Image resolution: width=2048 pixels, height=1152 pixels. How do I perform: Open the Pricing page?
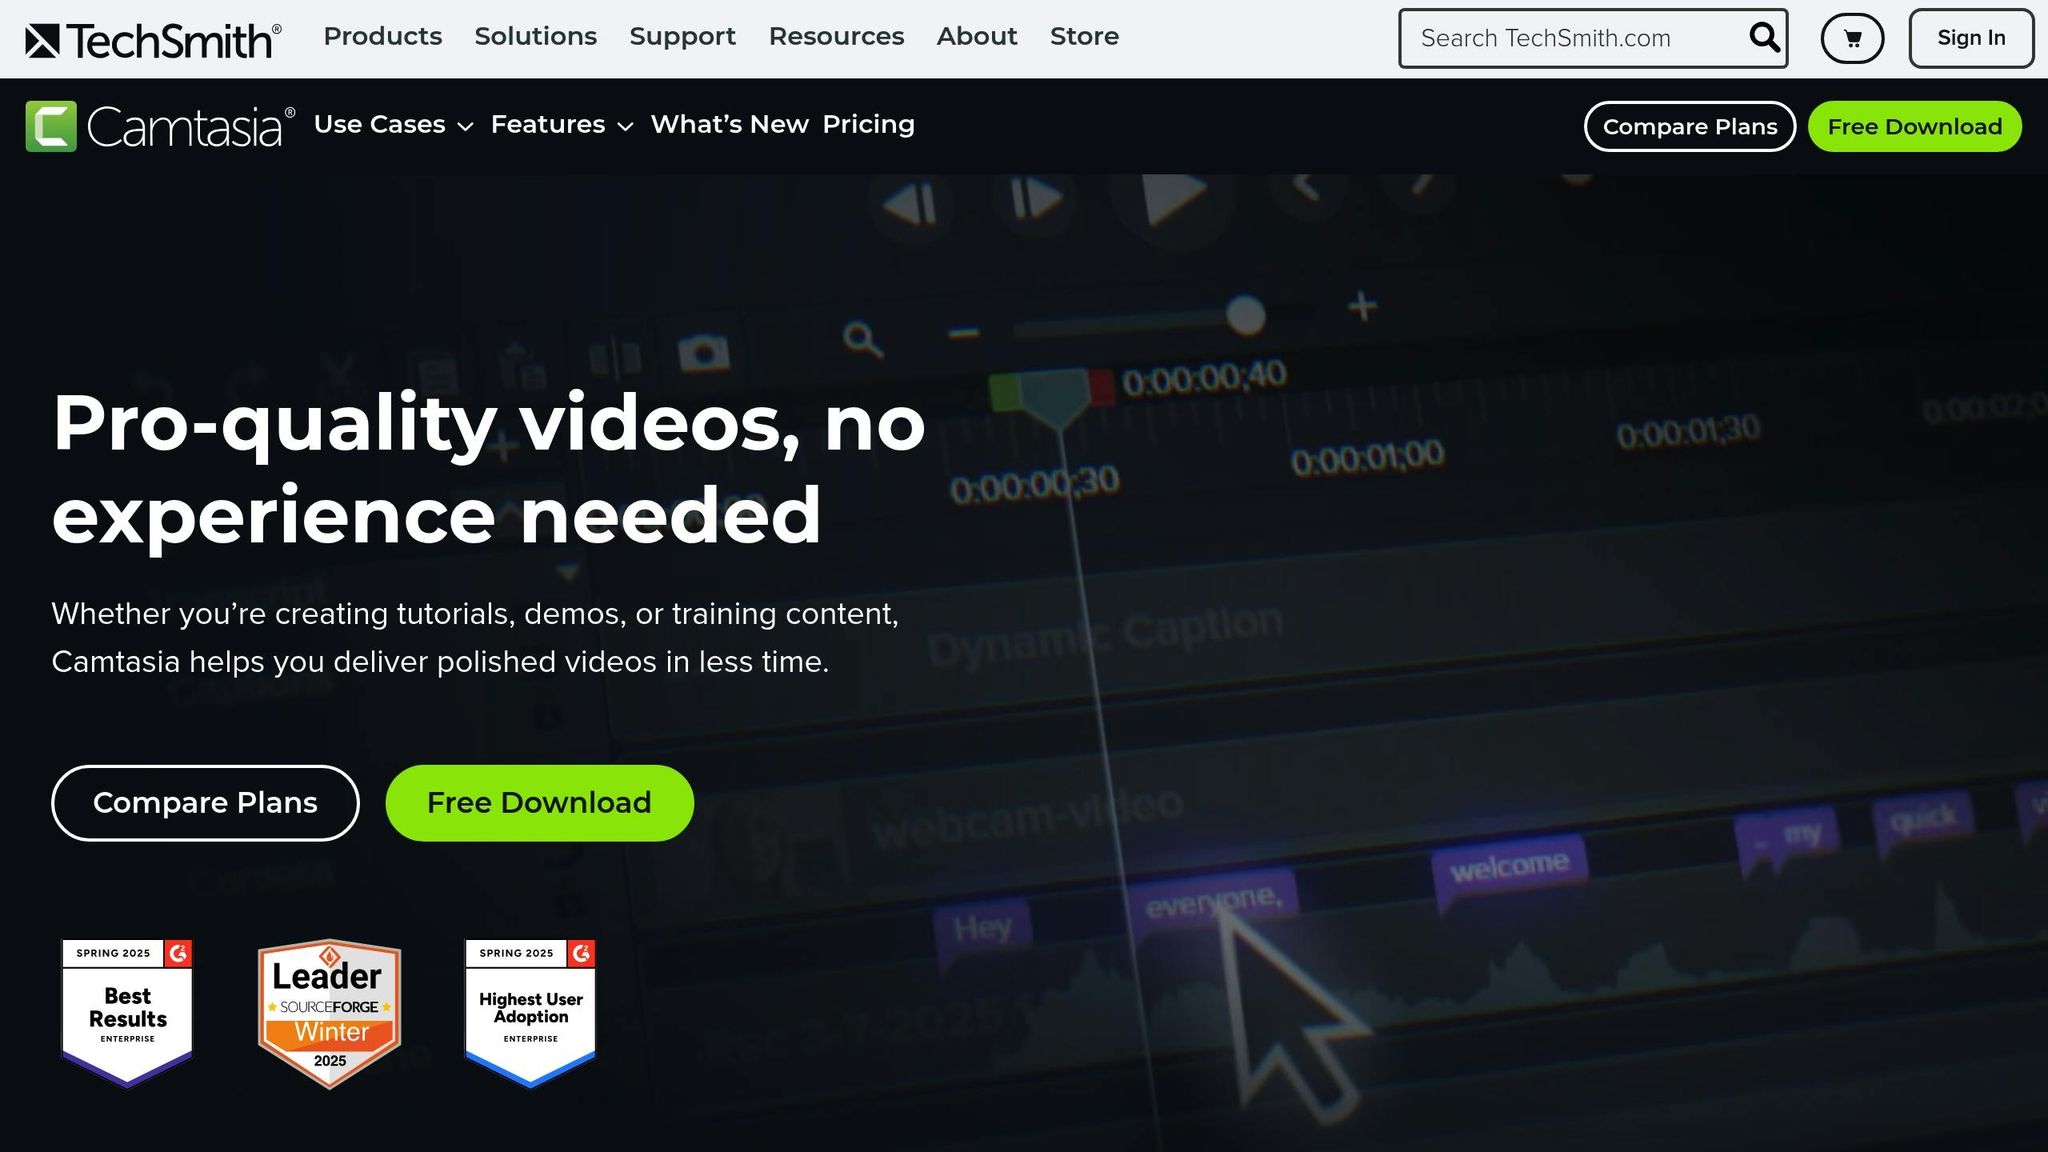tap(868, 124)
